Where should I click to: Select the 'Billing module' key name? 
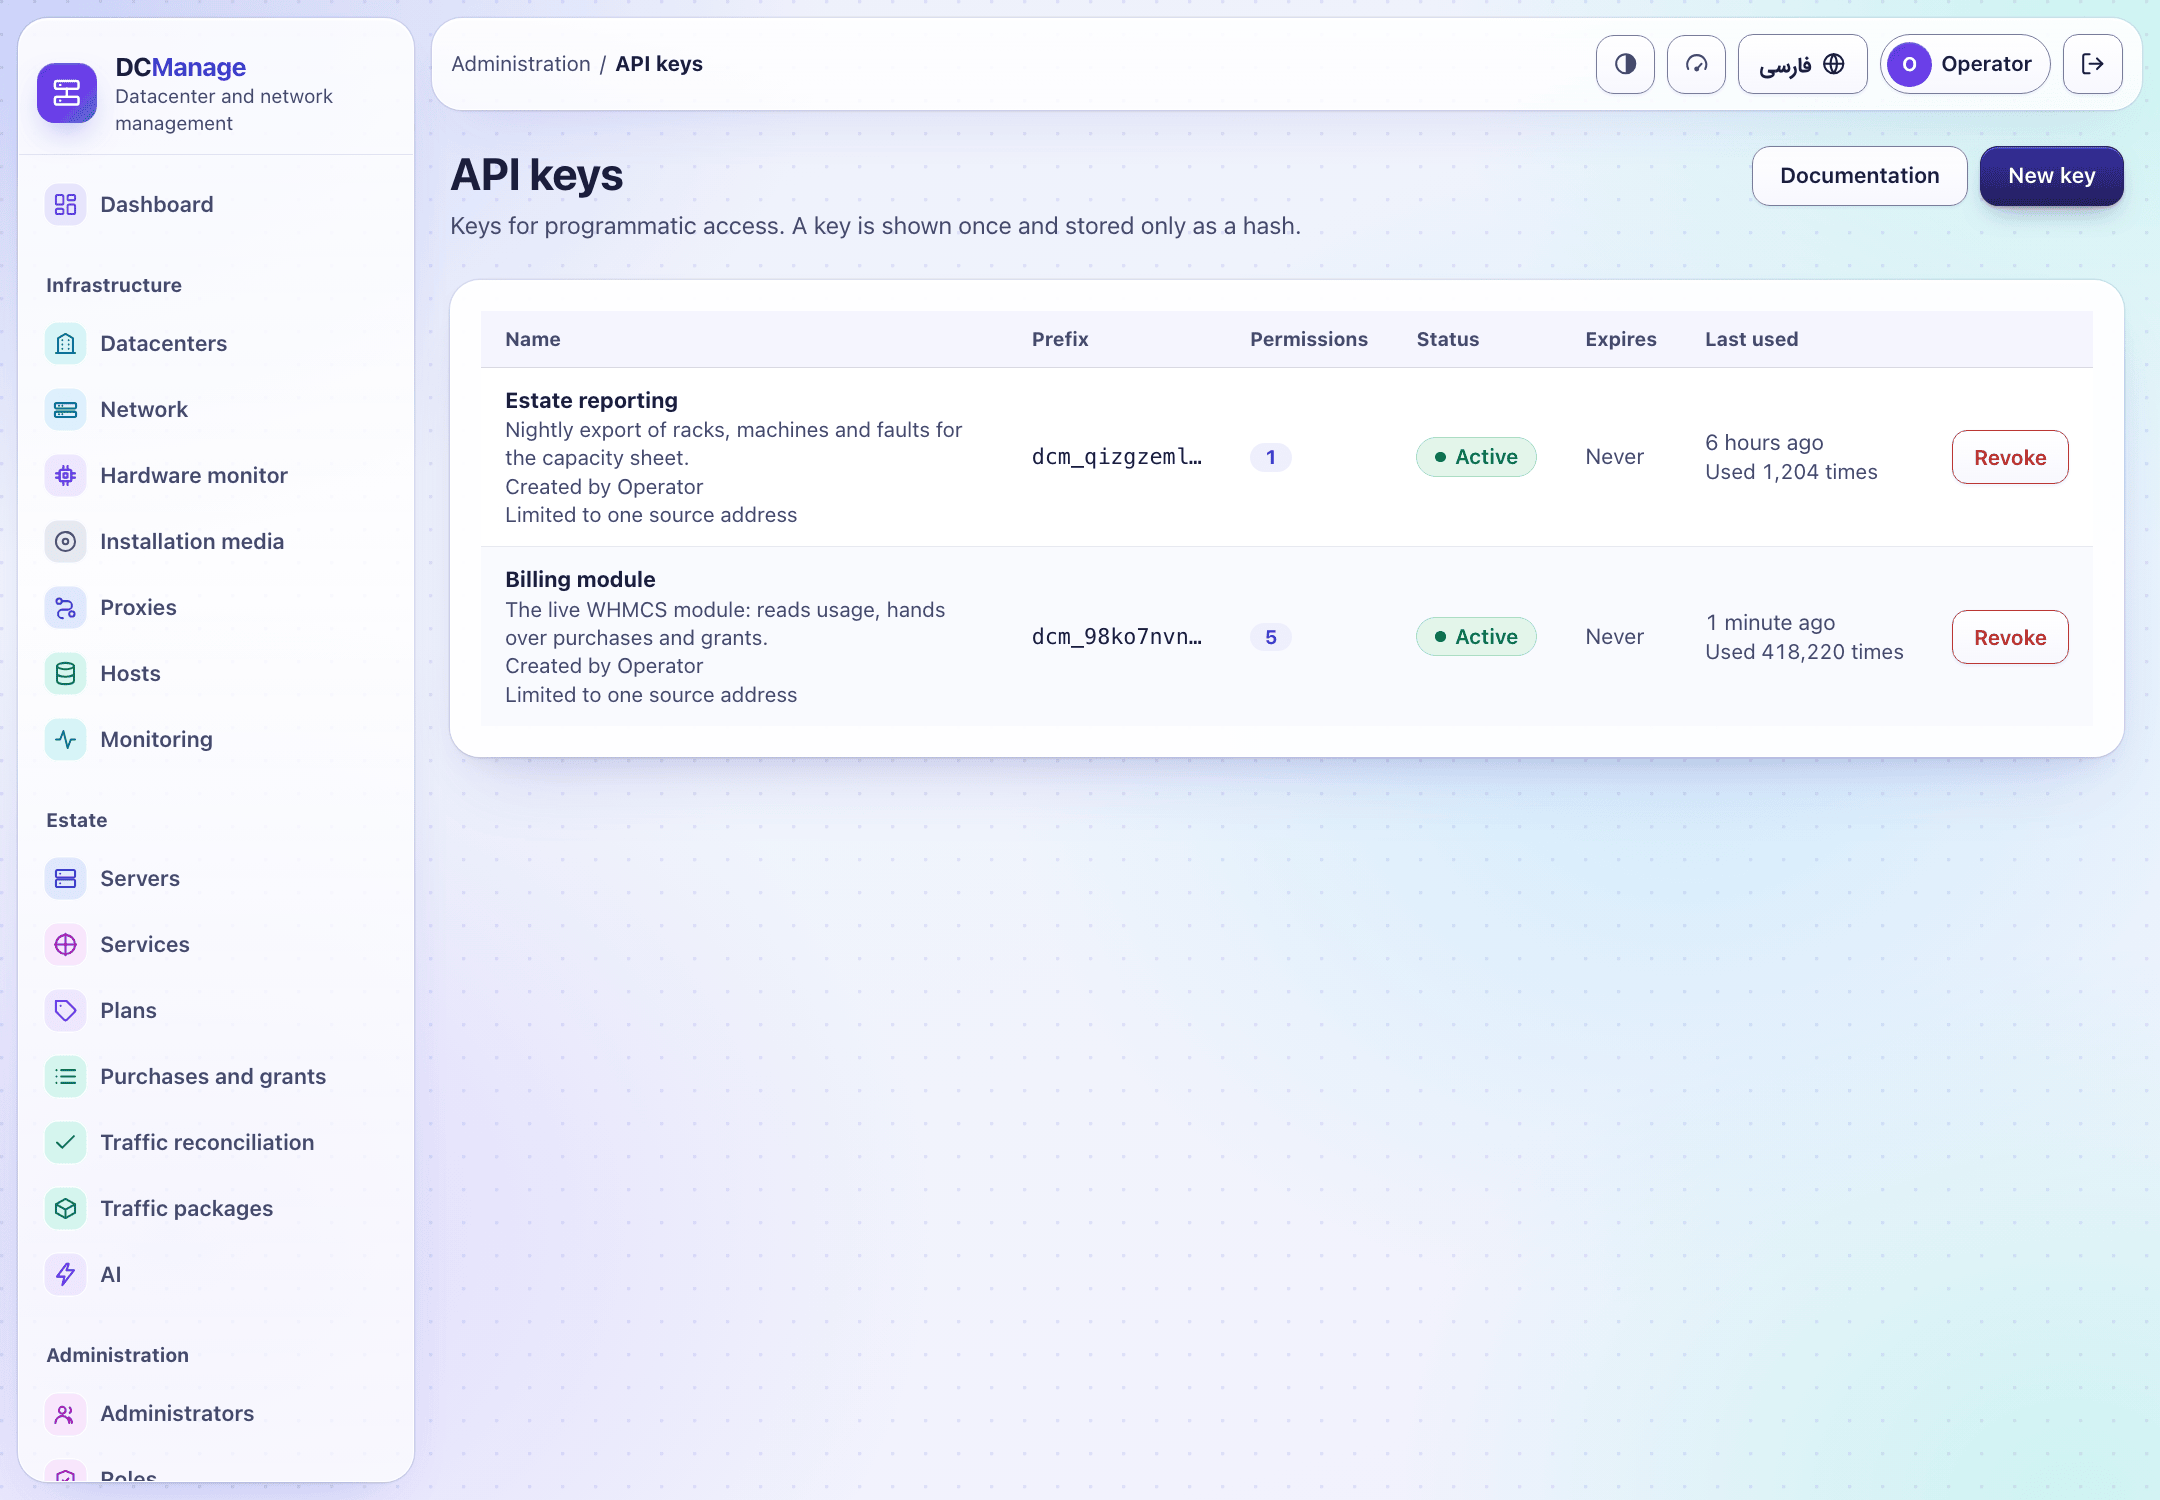tap(580, 580)
